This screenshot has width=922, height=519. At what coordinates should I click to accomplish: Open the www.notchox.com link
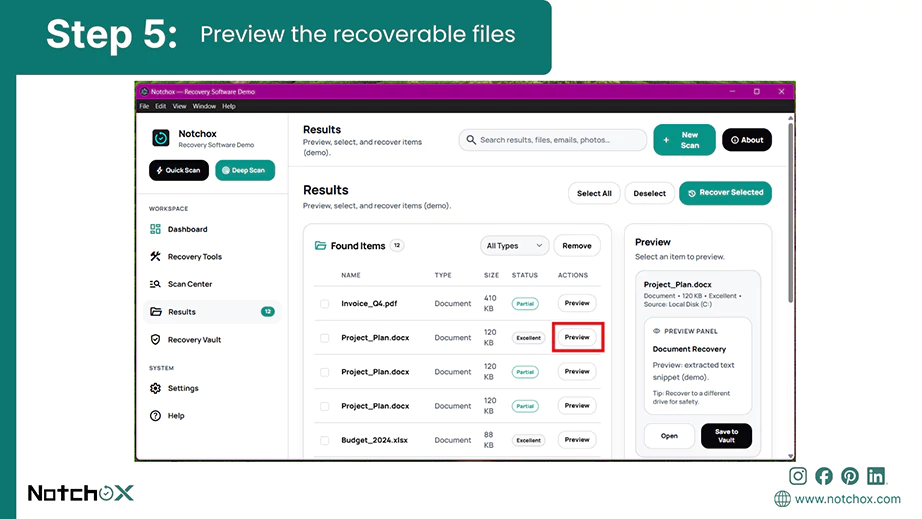(847, 499)
